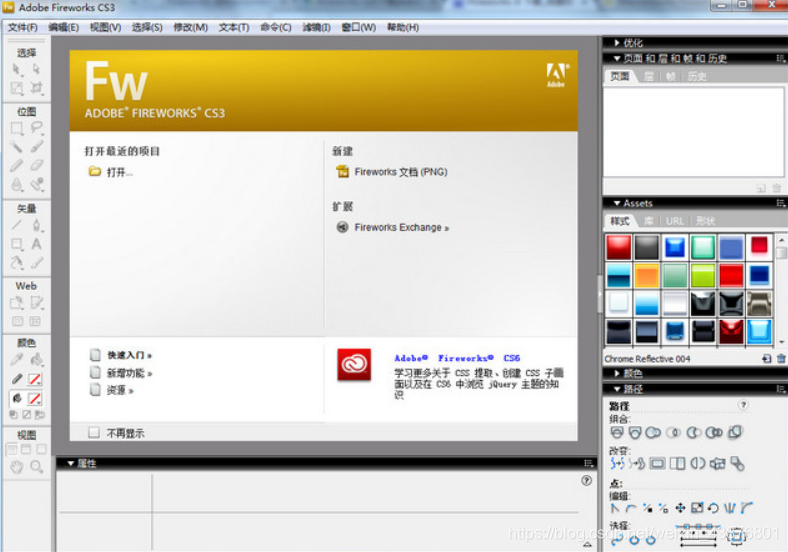
Task: Select the Line tool
Action: tap(17, 225)
